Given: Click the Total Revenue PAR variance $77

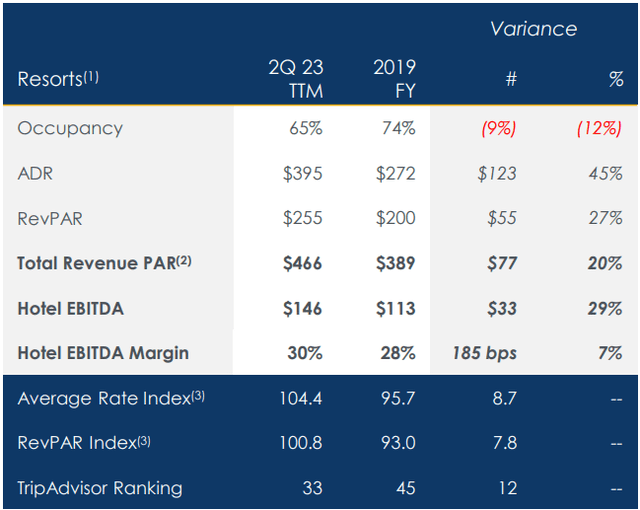Looking at the screenshot, I should (502, 263).
